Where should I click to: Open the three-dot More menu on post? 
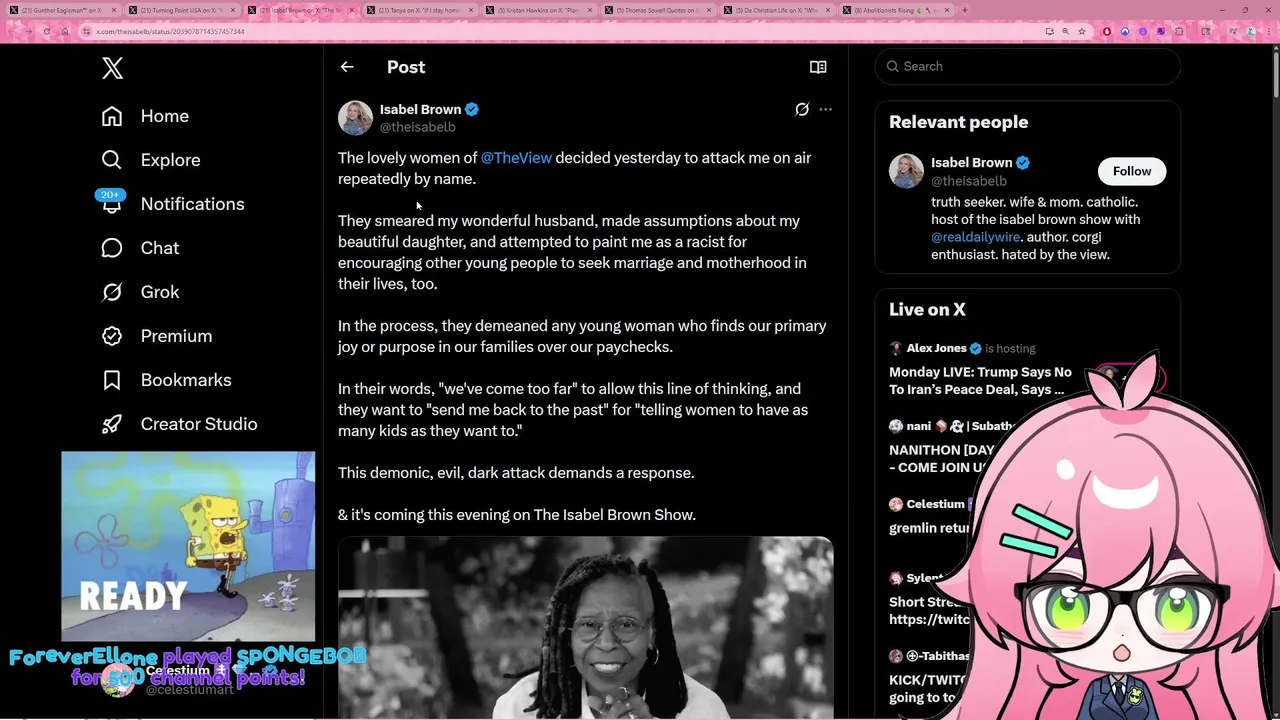pyautogui.click(x=825, y=109)
